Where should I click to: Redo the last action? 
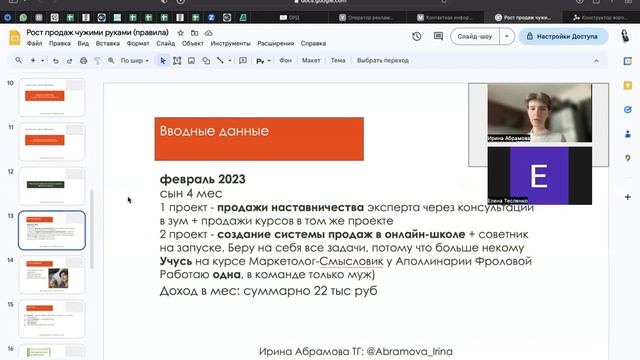click(x=69, y=61)
